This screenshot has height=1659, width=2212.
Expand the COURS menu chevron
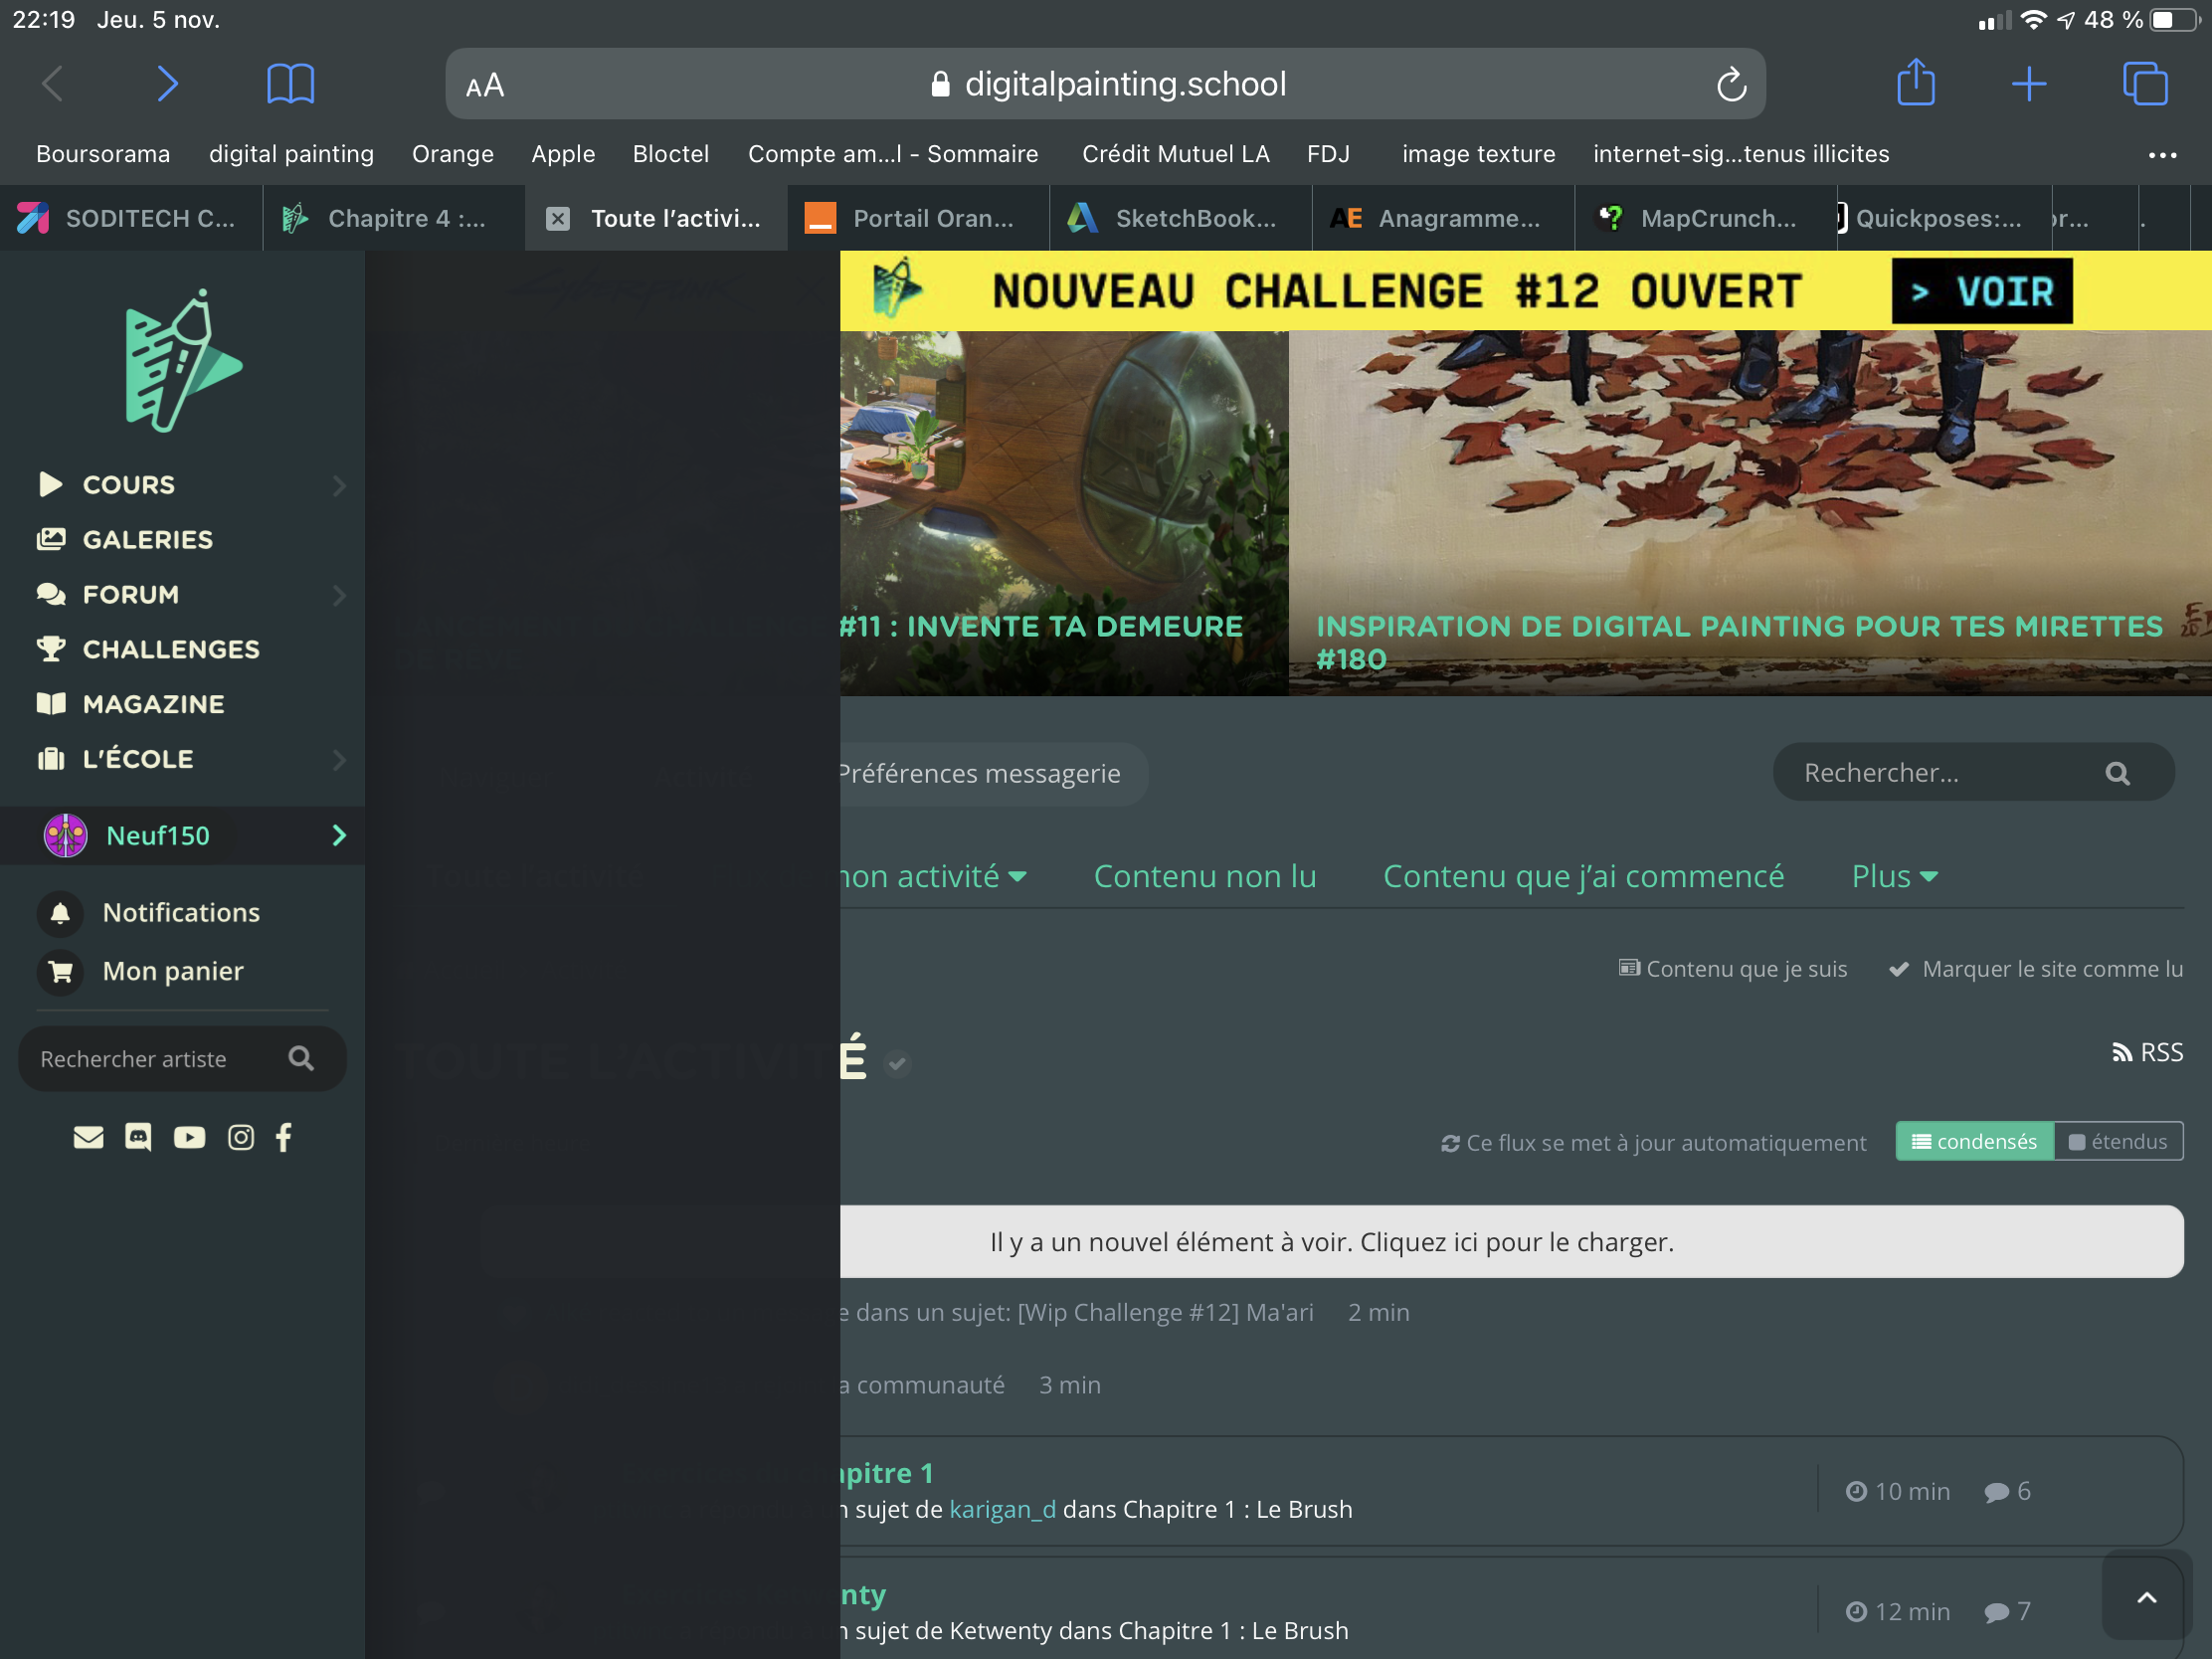(x=339, y=485)
